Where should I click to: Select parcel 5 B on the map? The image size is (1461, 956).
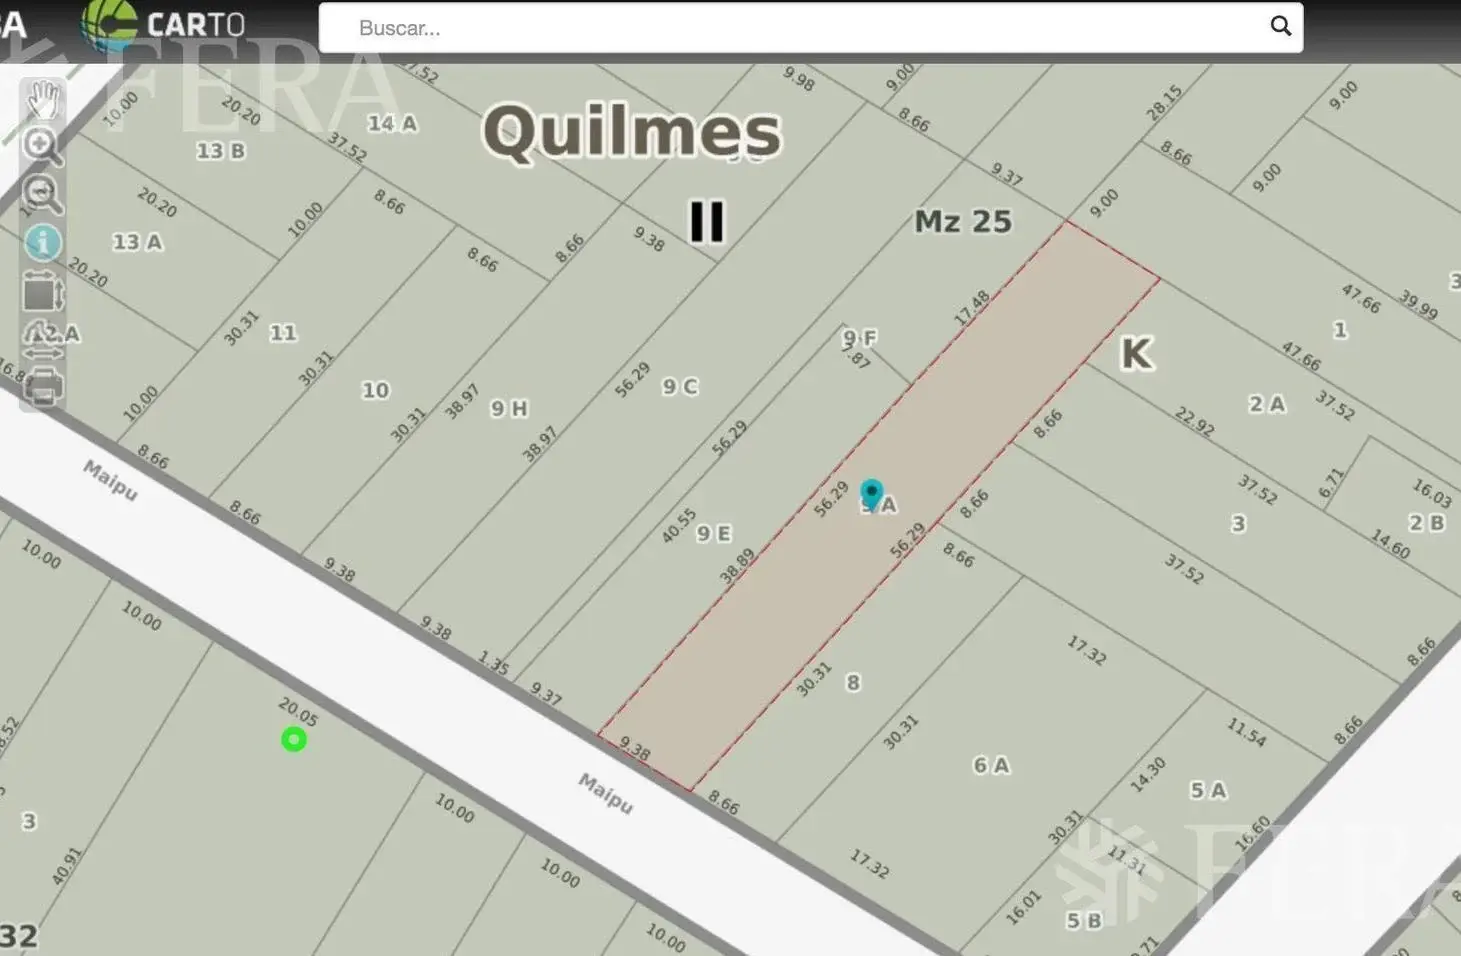pos(1084,920)
